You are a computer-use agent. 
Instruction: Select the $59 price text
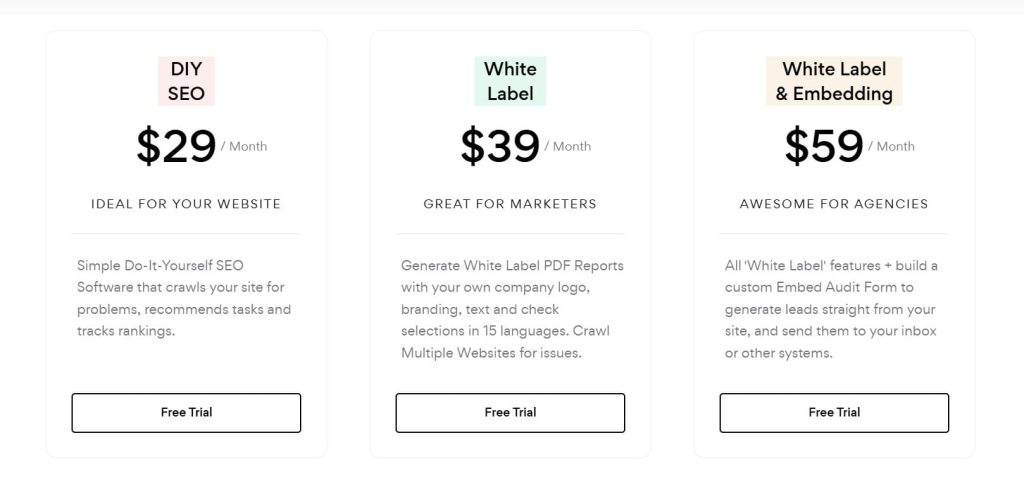(x=824, y=146)
